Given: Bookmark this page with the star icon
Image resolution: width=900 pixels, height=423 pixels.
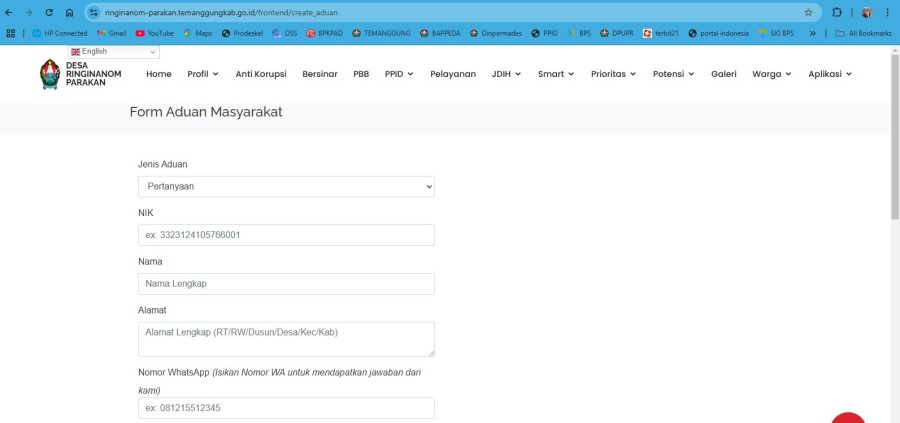Looking at the screenshot, I should pos(808,12).
